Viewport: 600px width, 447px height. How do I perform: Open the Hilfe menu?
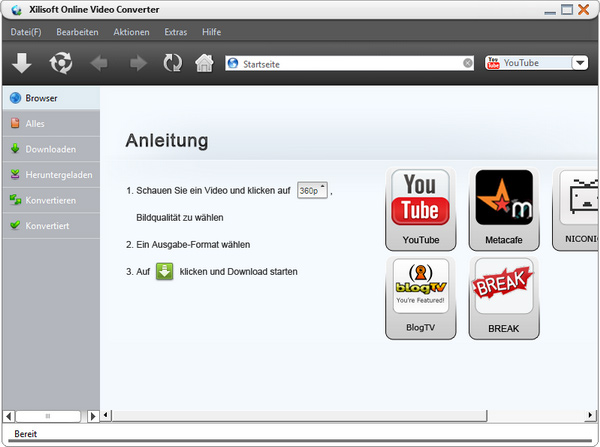(x=212, y=32)
